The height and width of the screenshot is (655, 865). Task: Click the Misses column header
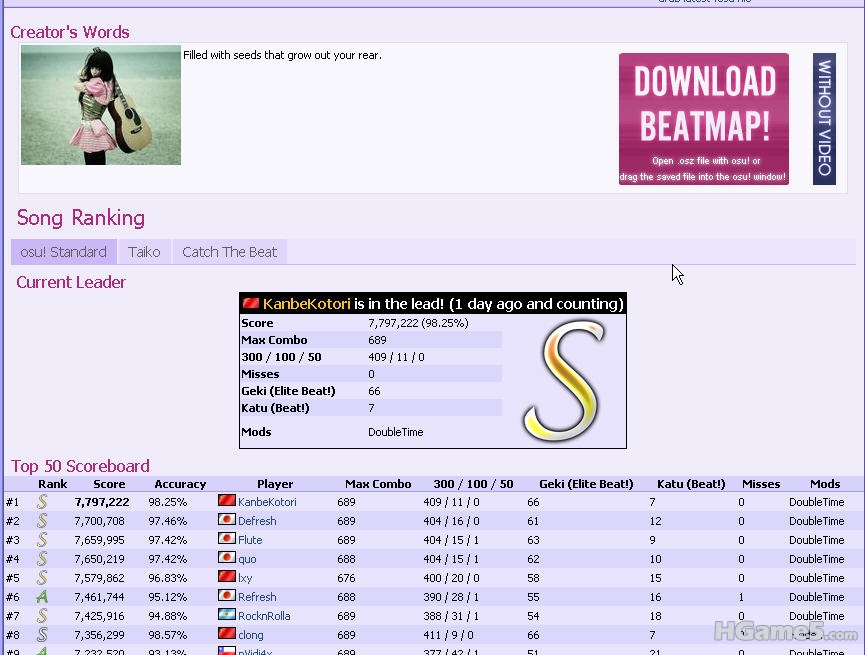pyautogui.click(x=761, y=484)
